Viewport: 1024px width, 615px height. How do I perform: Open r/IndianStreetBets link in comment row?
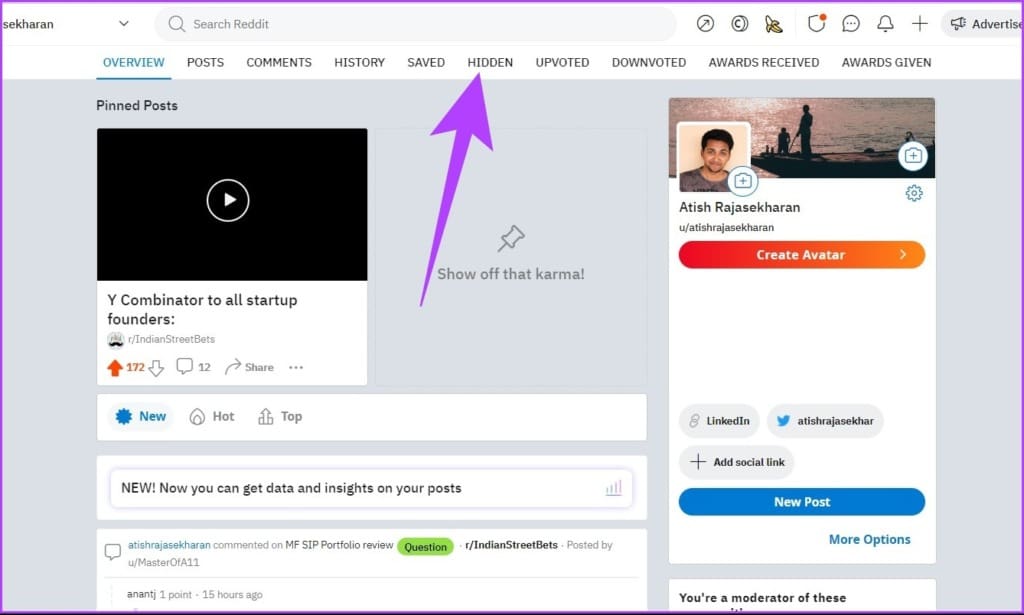[x=511, y=545]
